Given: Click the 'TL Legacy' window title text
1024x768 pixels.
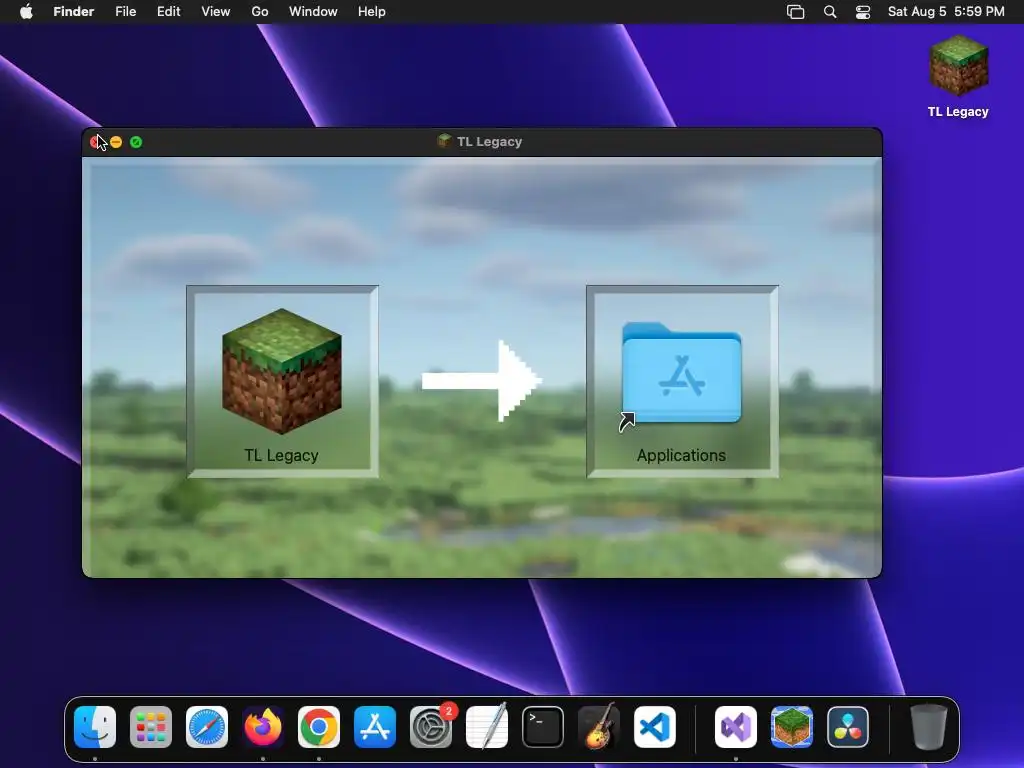Looking at the screenshot, I should click(x=489, y=142).
